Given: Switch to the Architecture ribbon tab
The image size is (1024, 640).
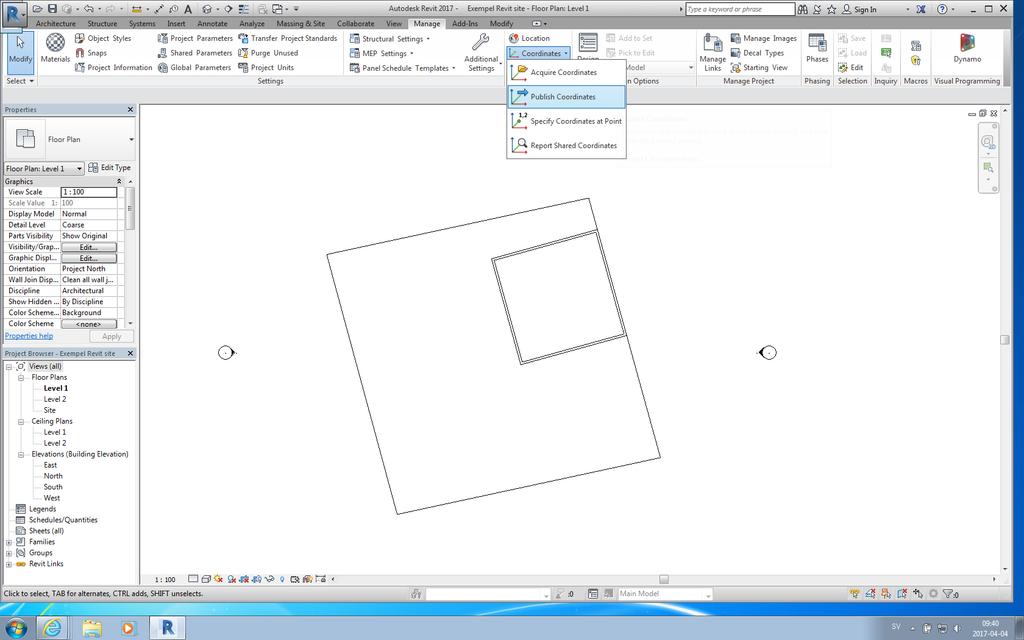Looking at the screenshot, I should tap(56, 24).
